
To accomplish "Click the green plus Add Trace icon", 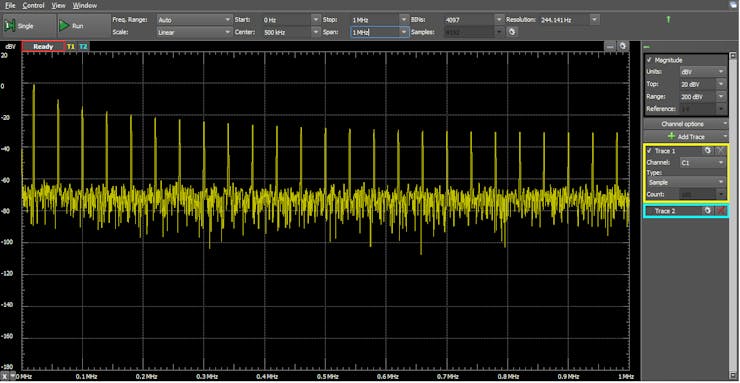I will [672, 136].
